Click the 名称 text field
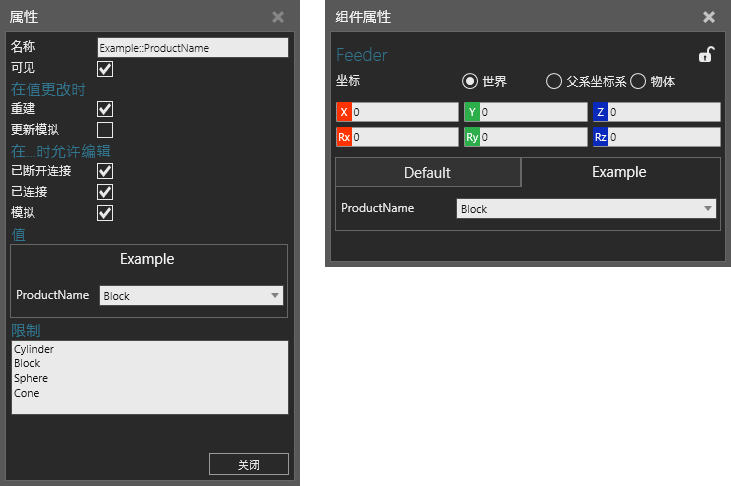This screenshot has width=731, height=486. click(192, 47)
